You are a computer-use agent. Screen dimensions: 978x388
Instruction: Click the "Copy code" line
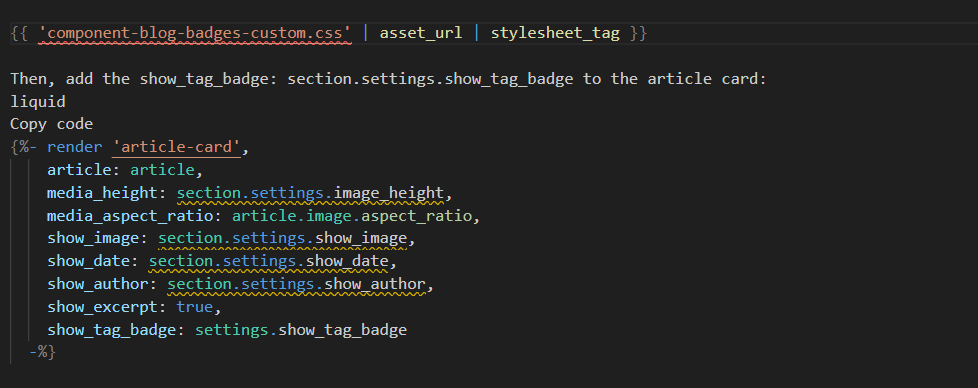click(52, 124)
